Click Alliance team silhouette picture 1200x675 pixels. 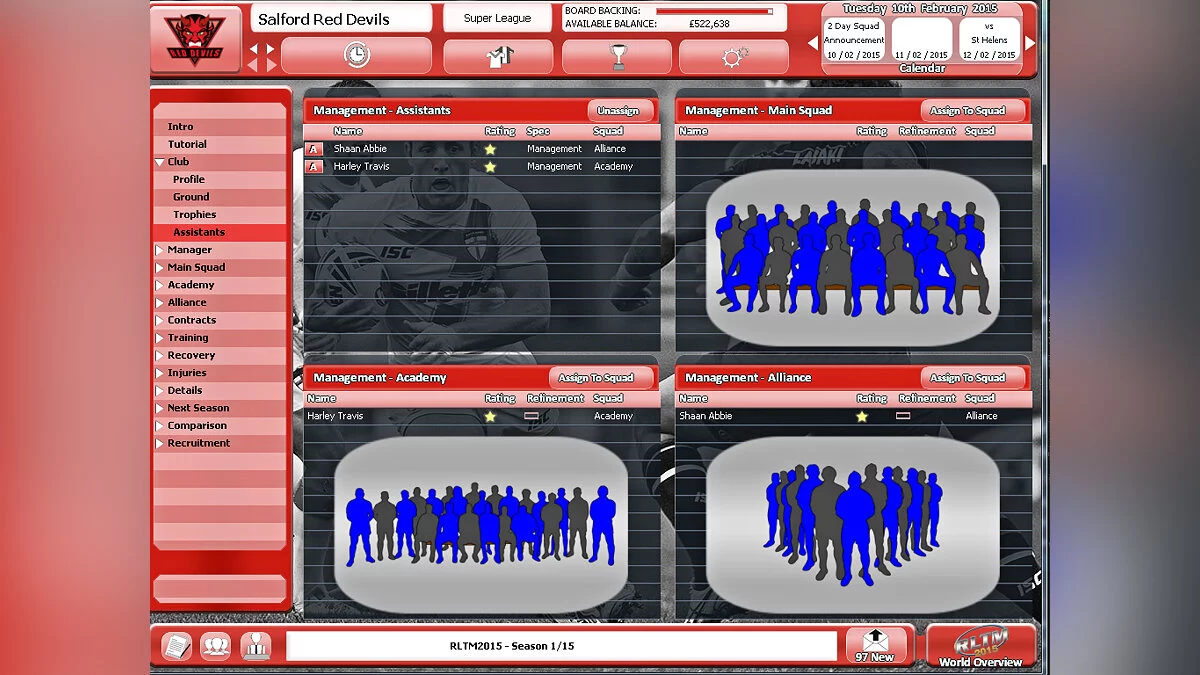(852, 525)
